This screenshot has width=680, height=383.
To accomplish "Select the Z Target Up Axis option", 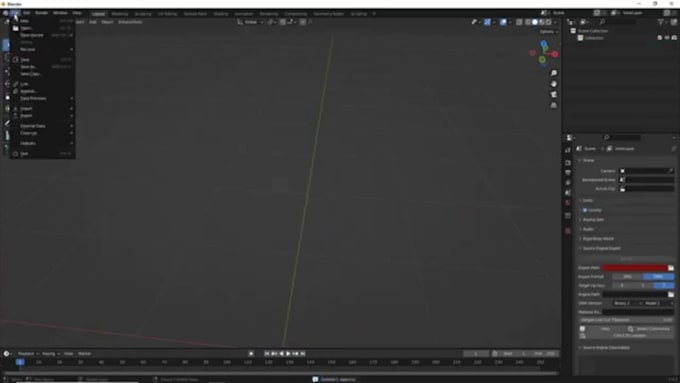I will pyautogui.click(x=664, y=285).
